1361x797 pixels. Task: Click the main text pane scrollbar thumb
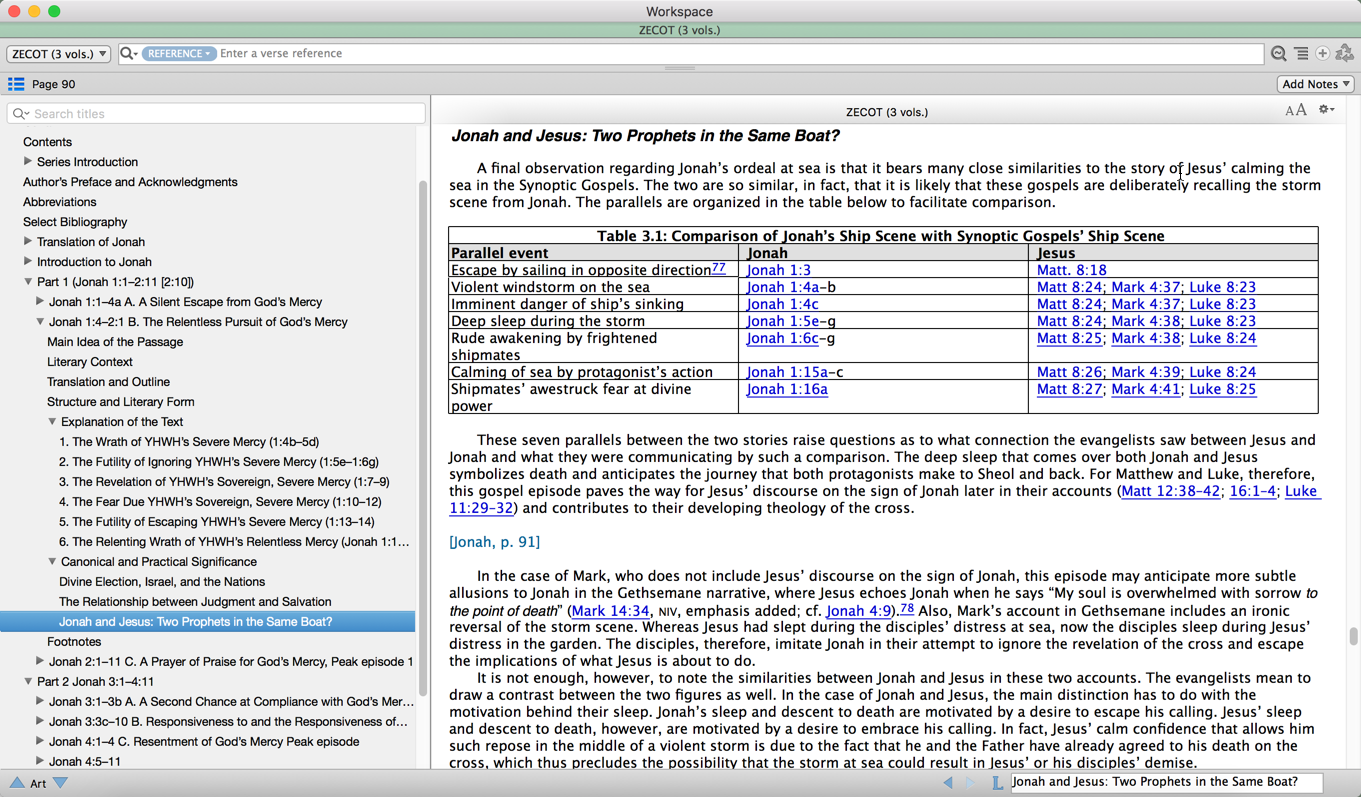1353,636
